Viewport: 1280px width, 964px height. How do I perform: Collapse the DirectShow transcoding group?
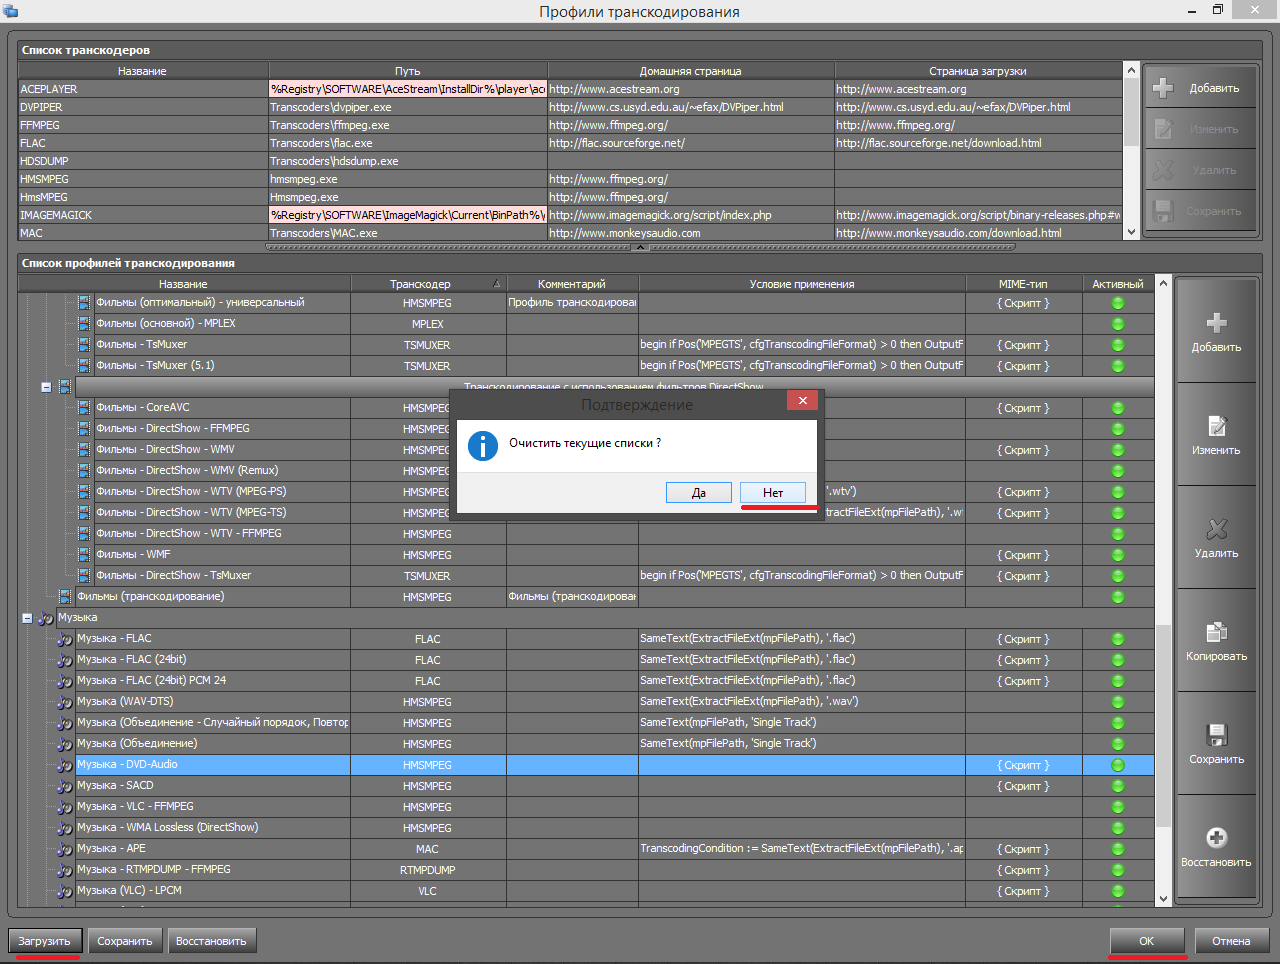(46, 387)
